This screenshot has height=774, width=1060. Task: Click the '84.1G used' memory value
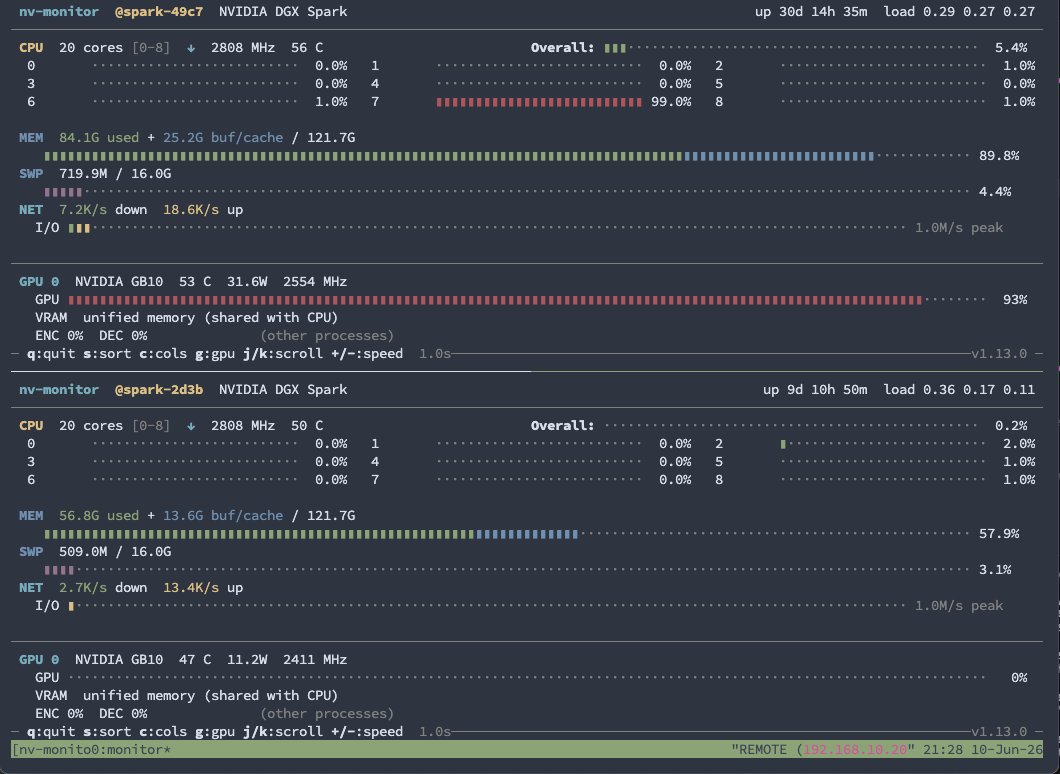(x=99, y=138)
